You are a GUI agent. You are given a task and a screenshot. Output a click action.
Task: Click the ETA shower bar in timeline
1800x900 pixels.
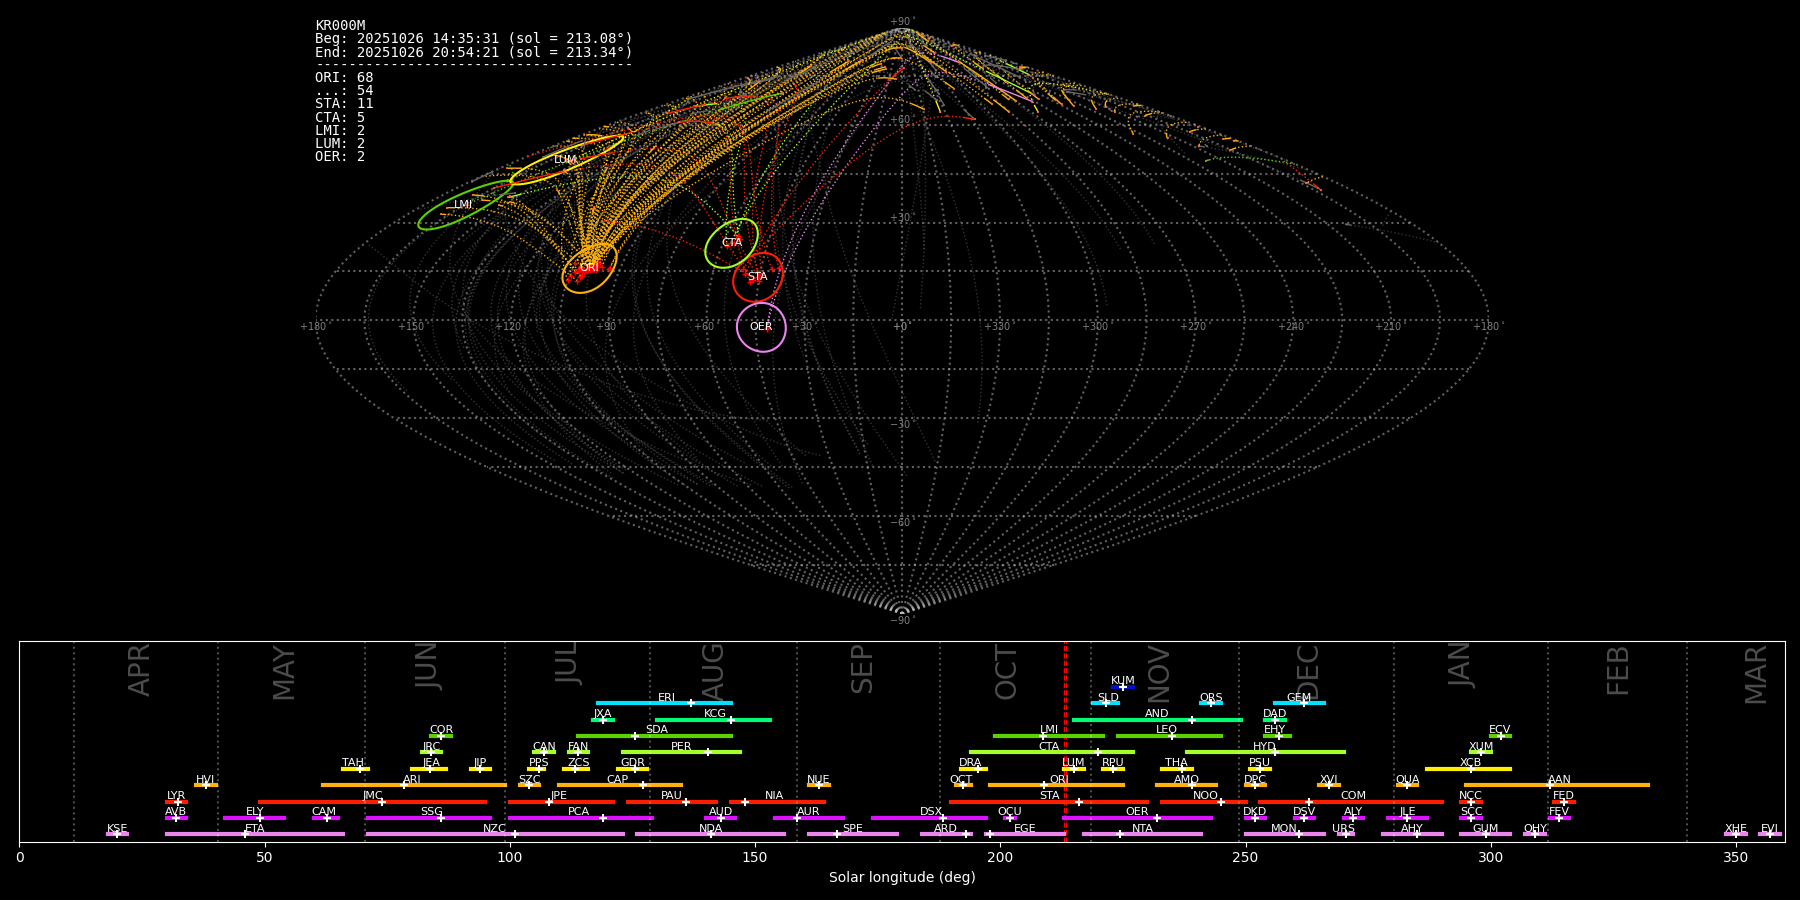(x=255, y=834)
